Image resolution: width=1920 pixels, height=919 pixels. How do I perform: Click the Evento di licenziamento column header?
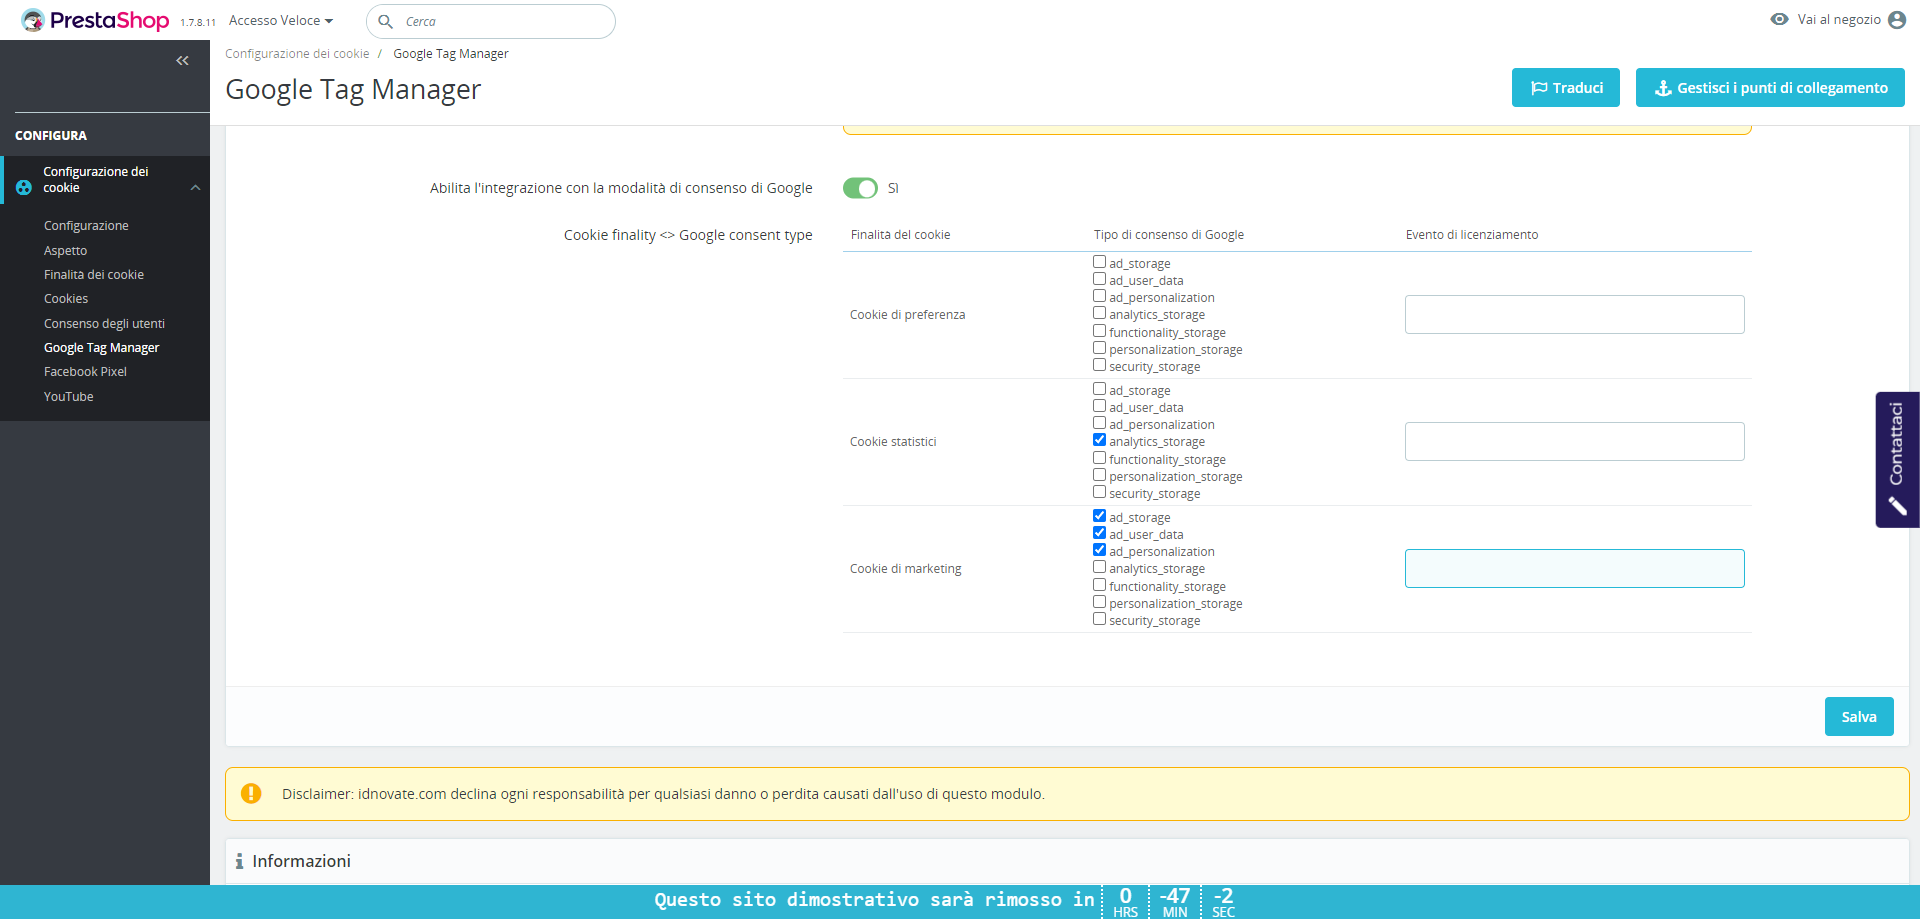pyautogui.click(x=1471, y=235)
